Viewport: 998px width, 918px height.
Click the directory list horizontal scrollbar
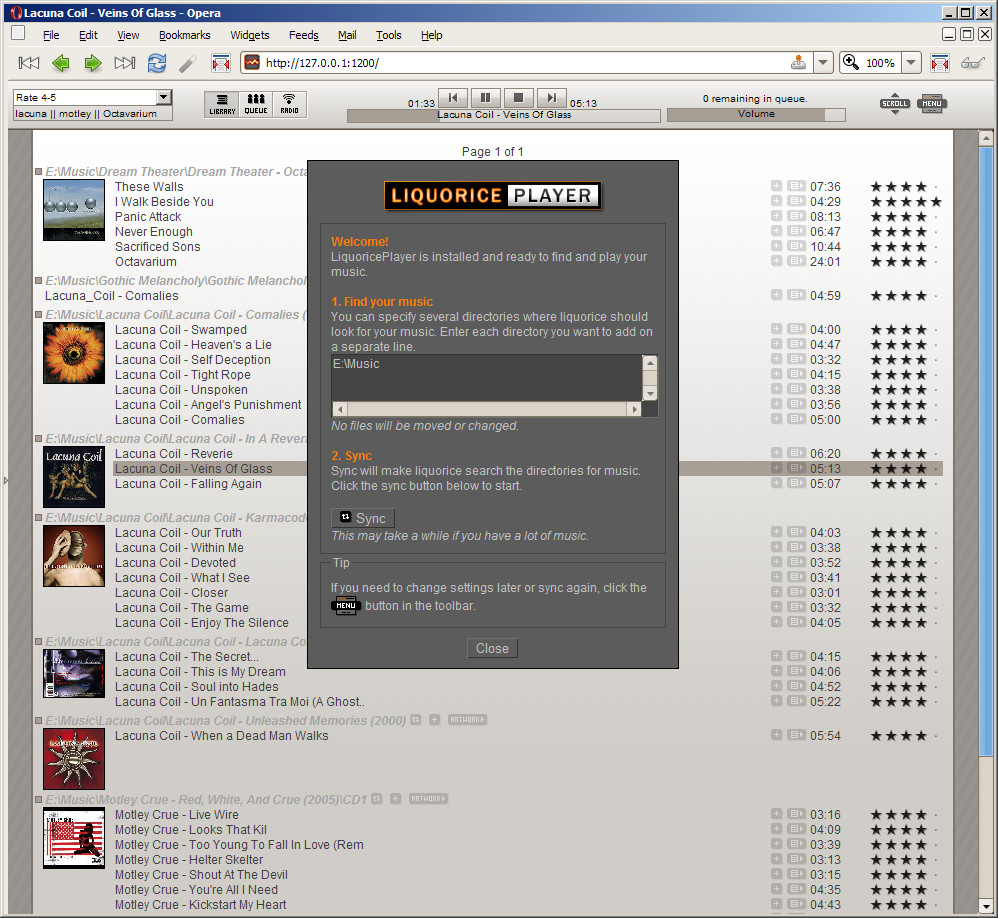(x=486, y=409)
